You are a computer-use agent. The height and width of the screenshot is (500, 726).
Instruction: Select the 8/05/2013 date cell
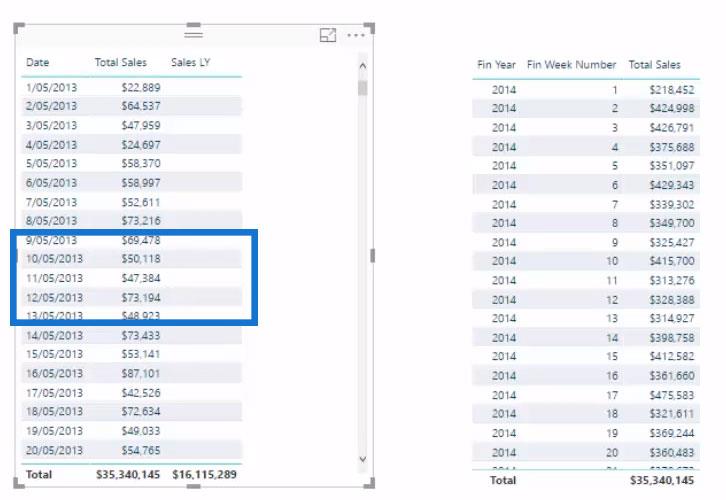tap(51, 221)
